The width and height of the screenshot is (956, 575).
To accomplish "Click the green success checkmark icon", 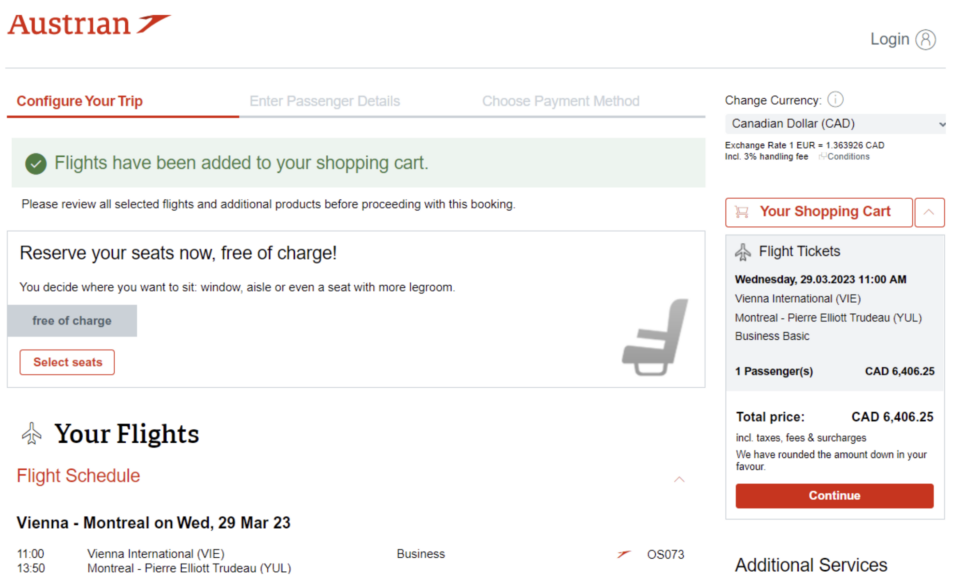I will 36,163.
